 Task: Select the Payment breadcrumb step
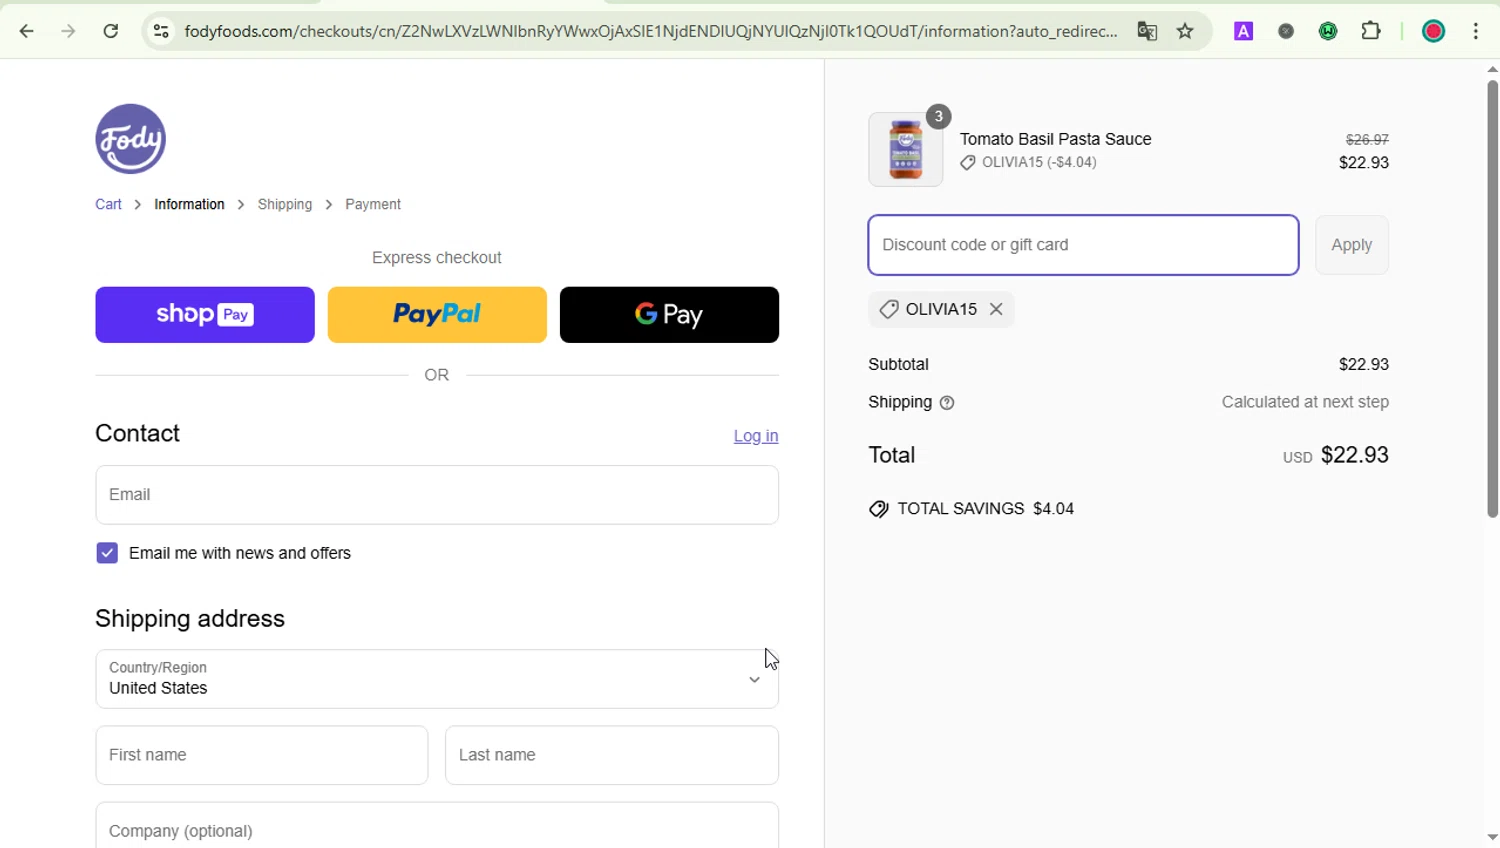pos(373,204)
